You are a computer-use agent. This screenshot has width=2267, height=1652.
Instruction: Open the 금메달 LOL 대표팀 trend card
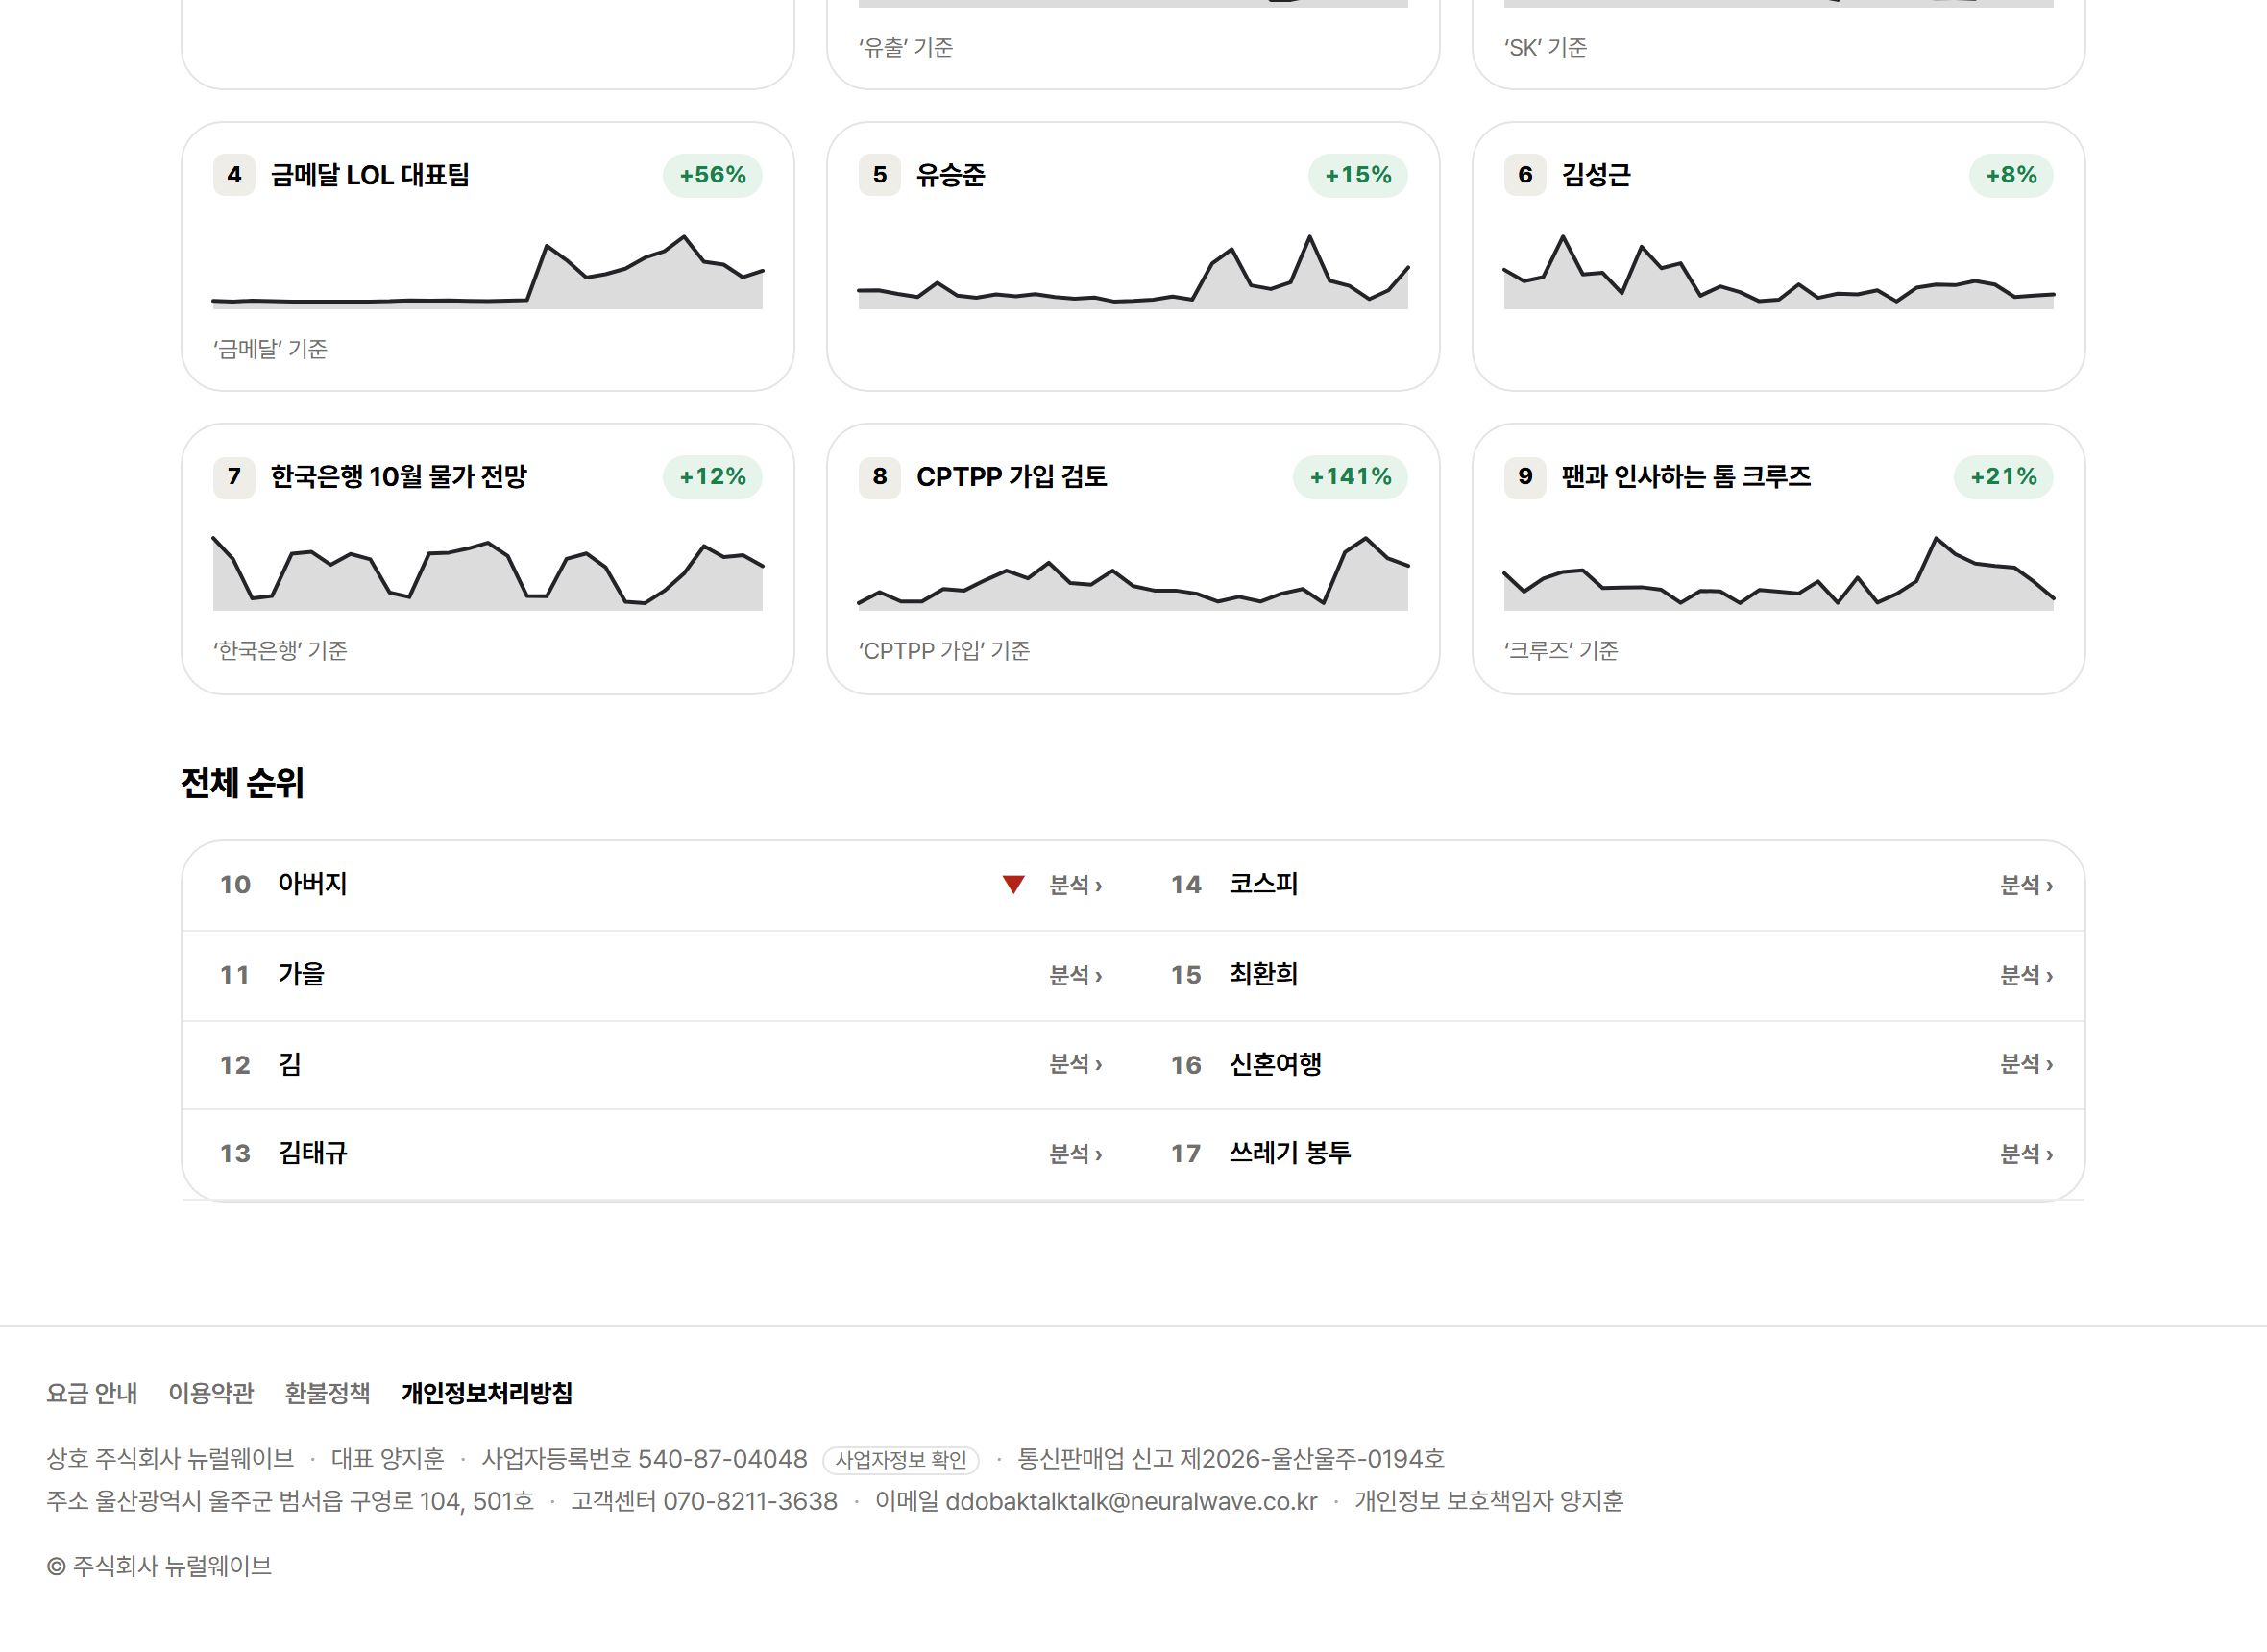pos(488,257)
